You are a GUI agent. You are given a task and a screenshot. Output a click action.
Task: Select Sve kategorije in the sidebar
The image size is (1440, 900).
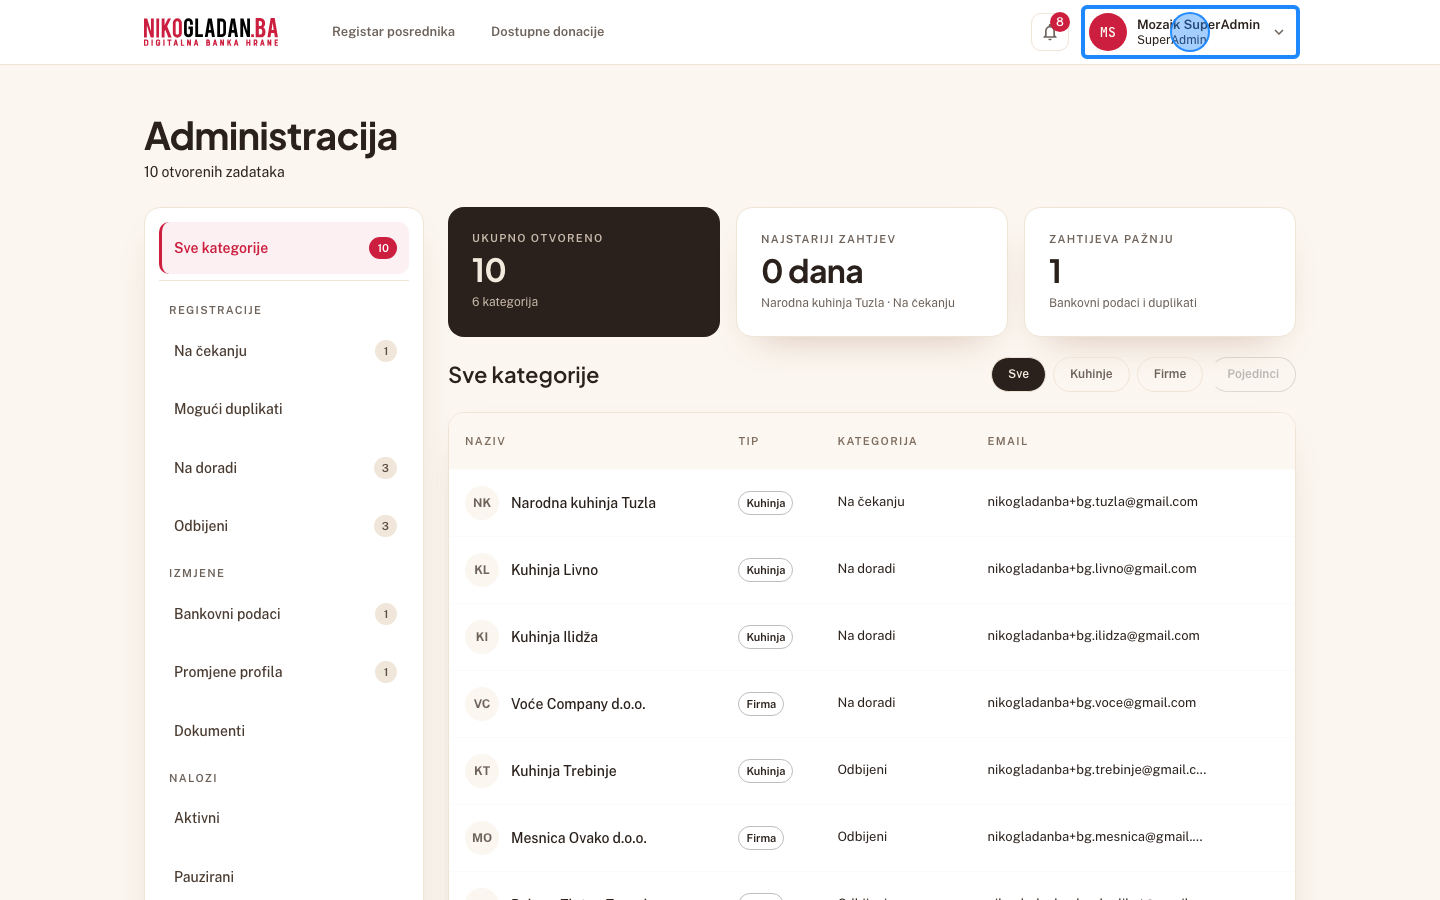point(284,248)
